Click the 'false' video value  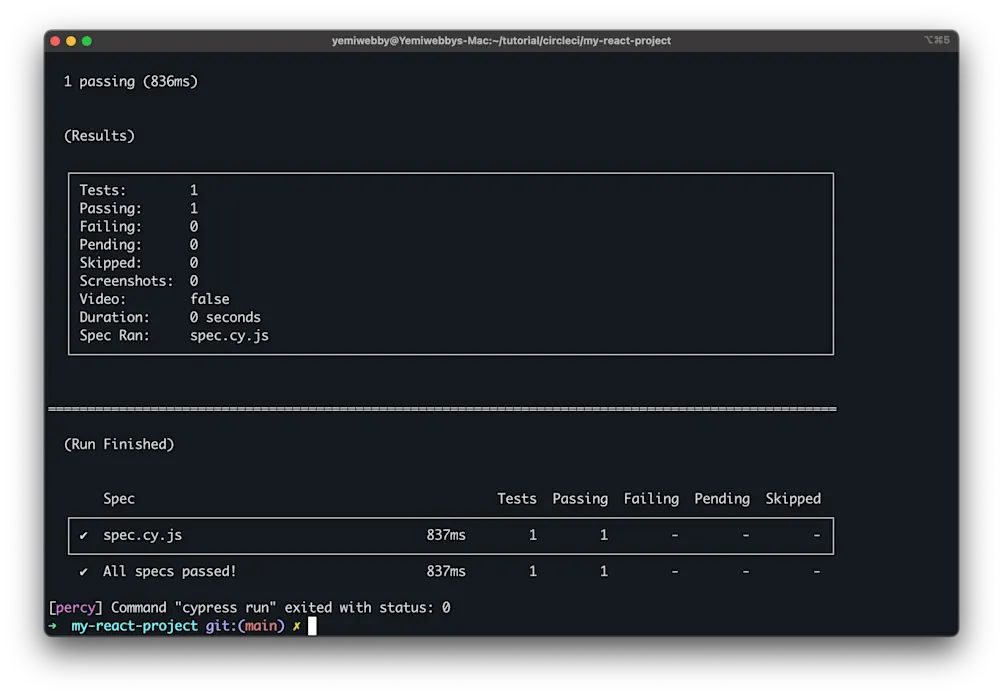coord(209,299)
